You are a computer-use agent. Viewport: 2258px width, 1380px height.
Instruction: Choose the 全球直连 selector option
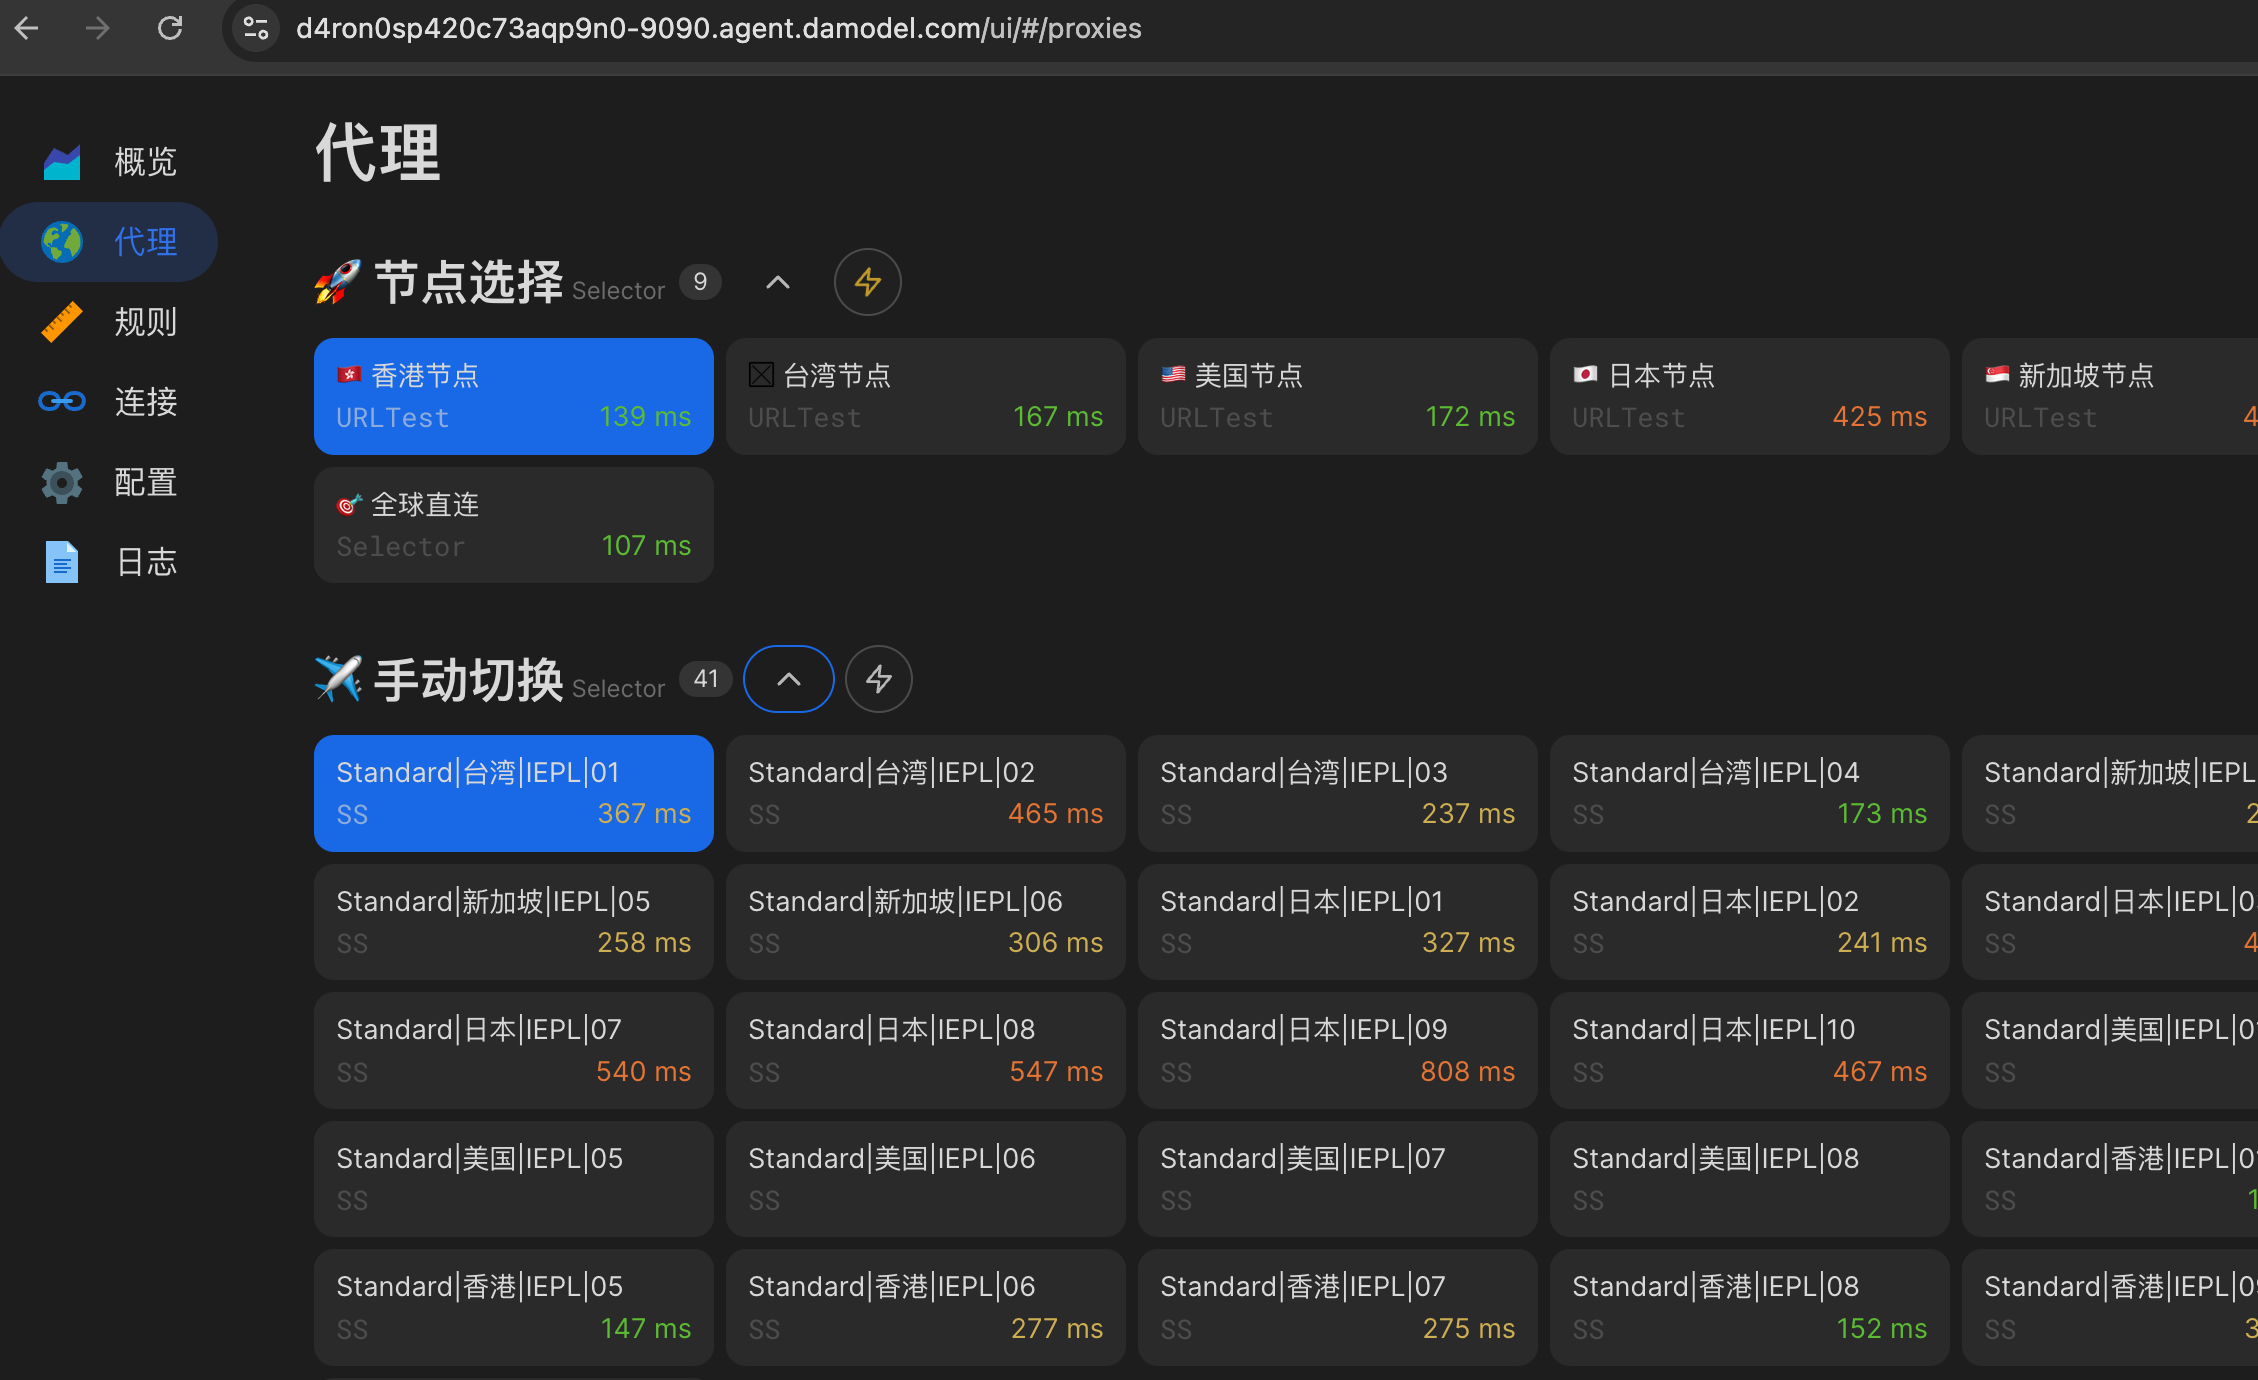(x=513, y=525)
